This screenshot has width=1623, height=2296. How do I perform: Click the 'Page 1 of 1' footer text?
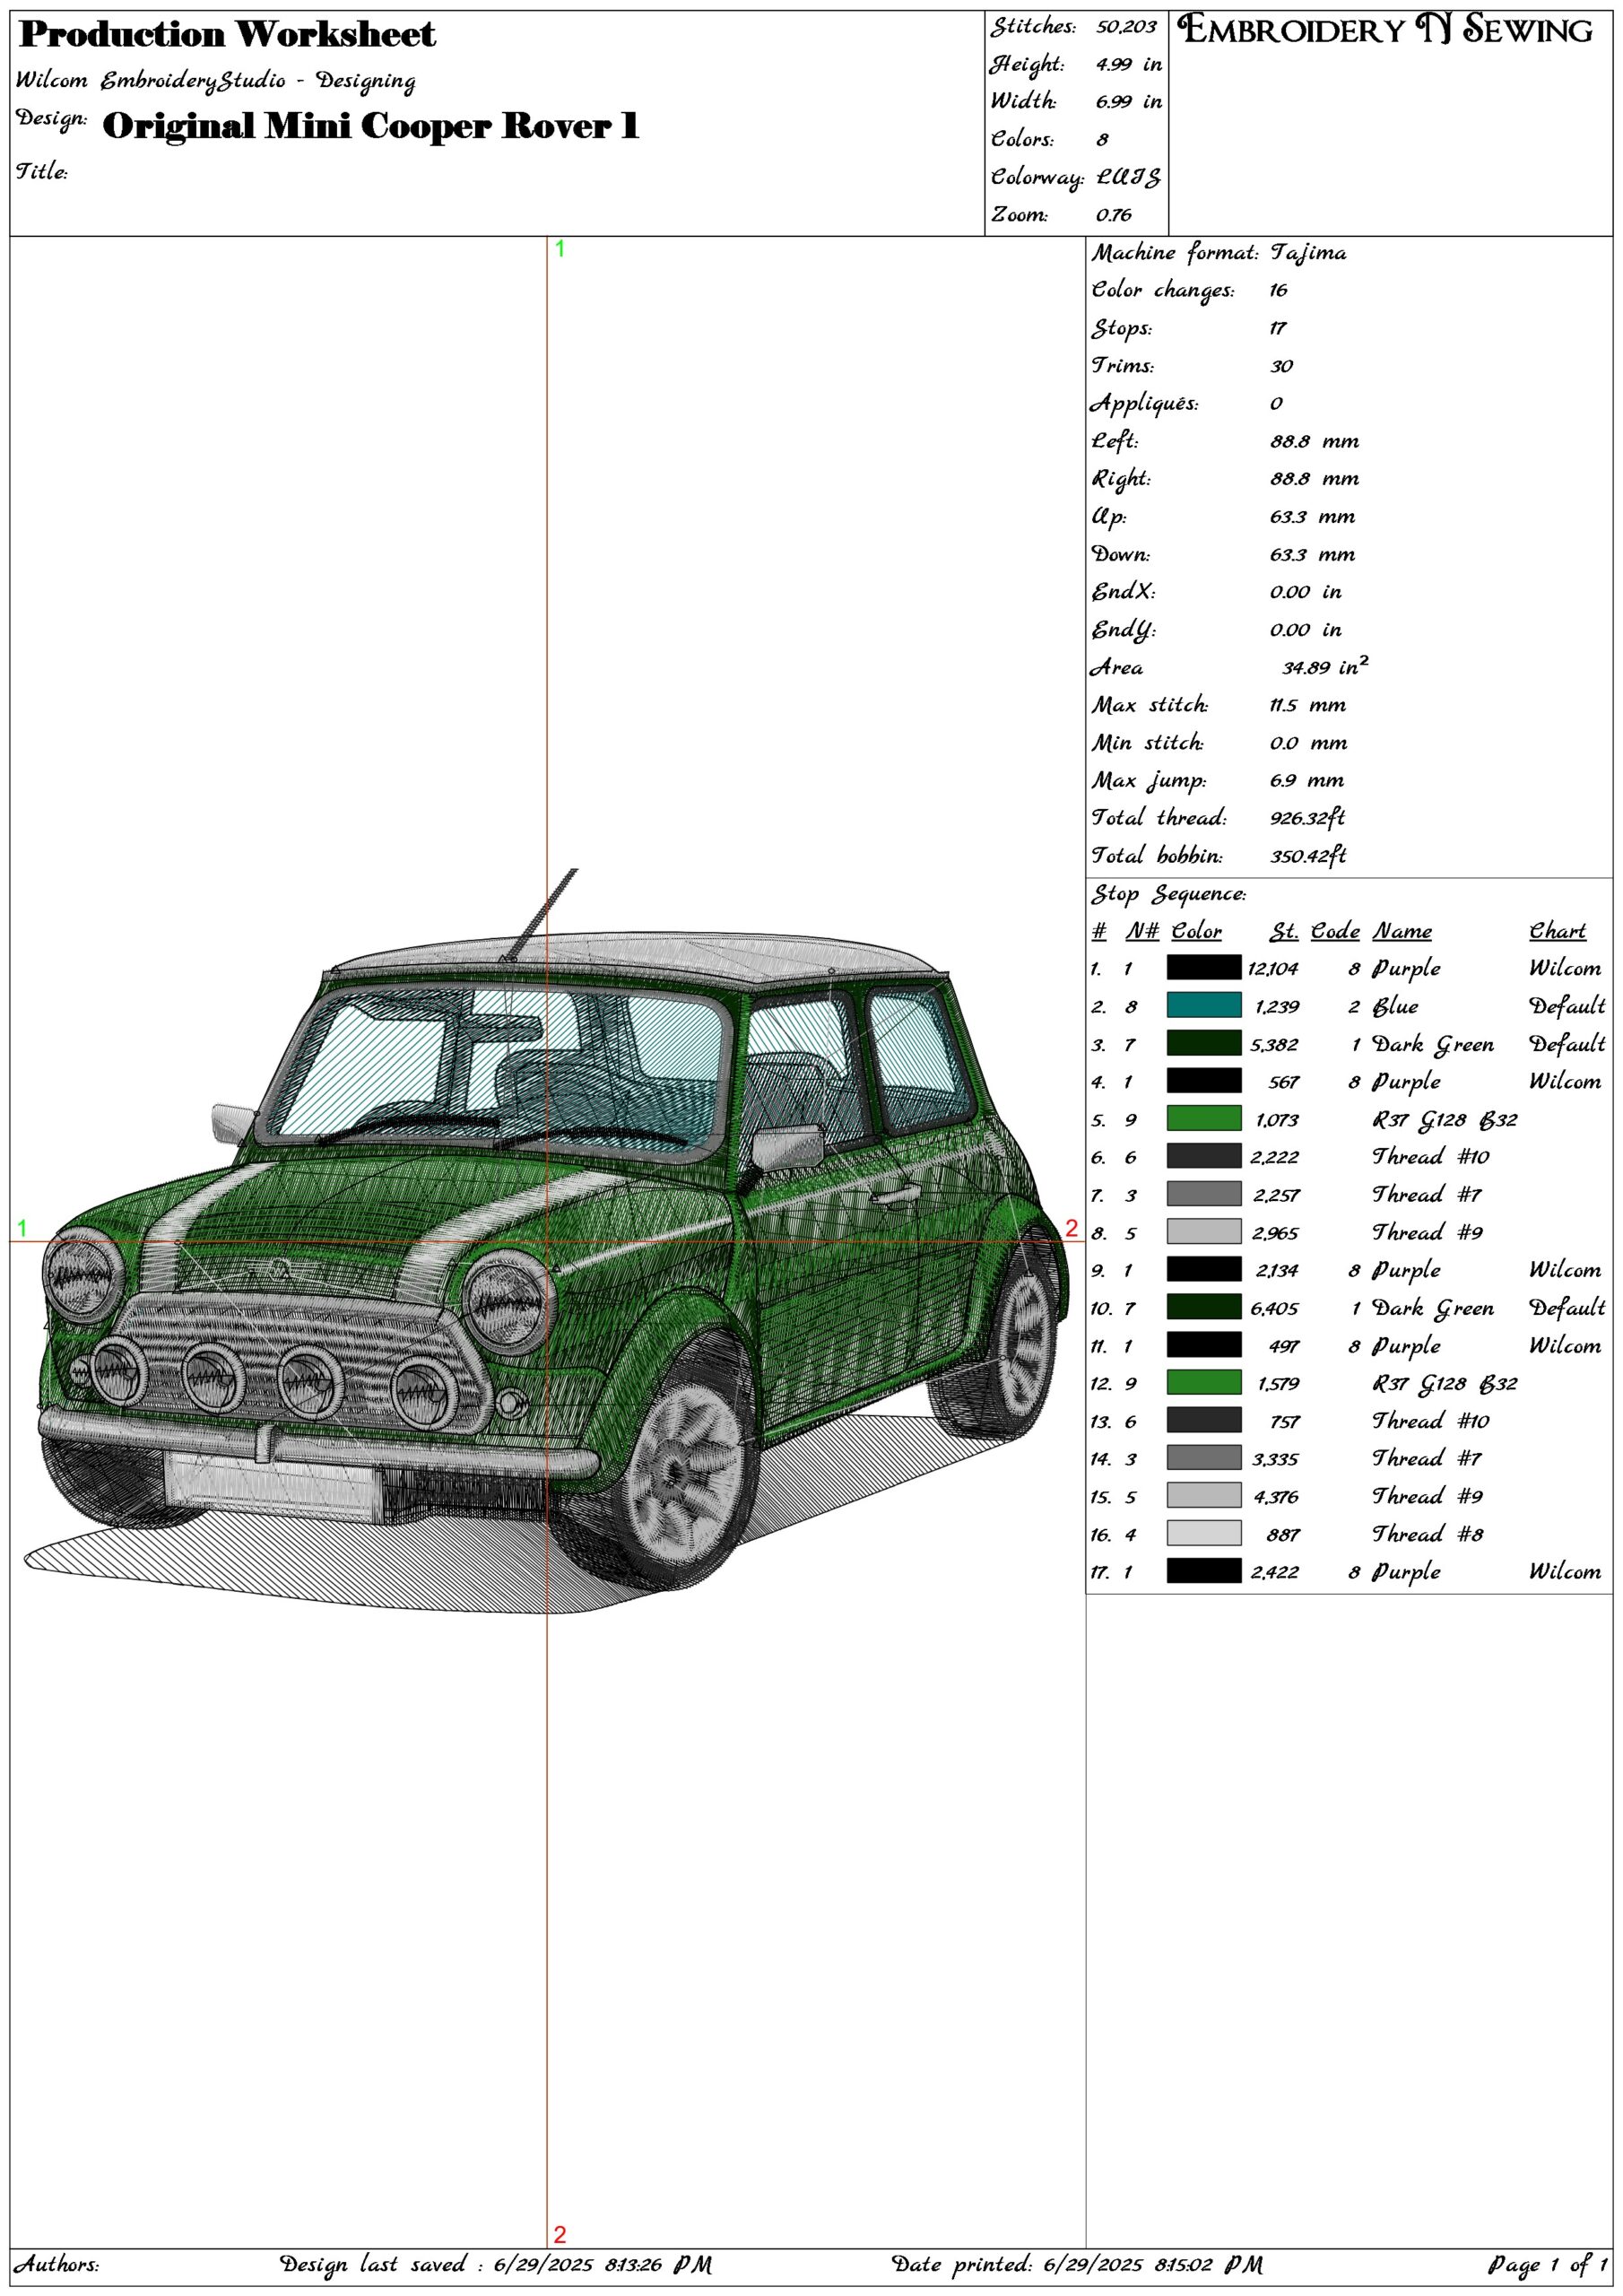click(x=1548, y=2264)
